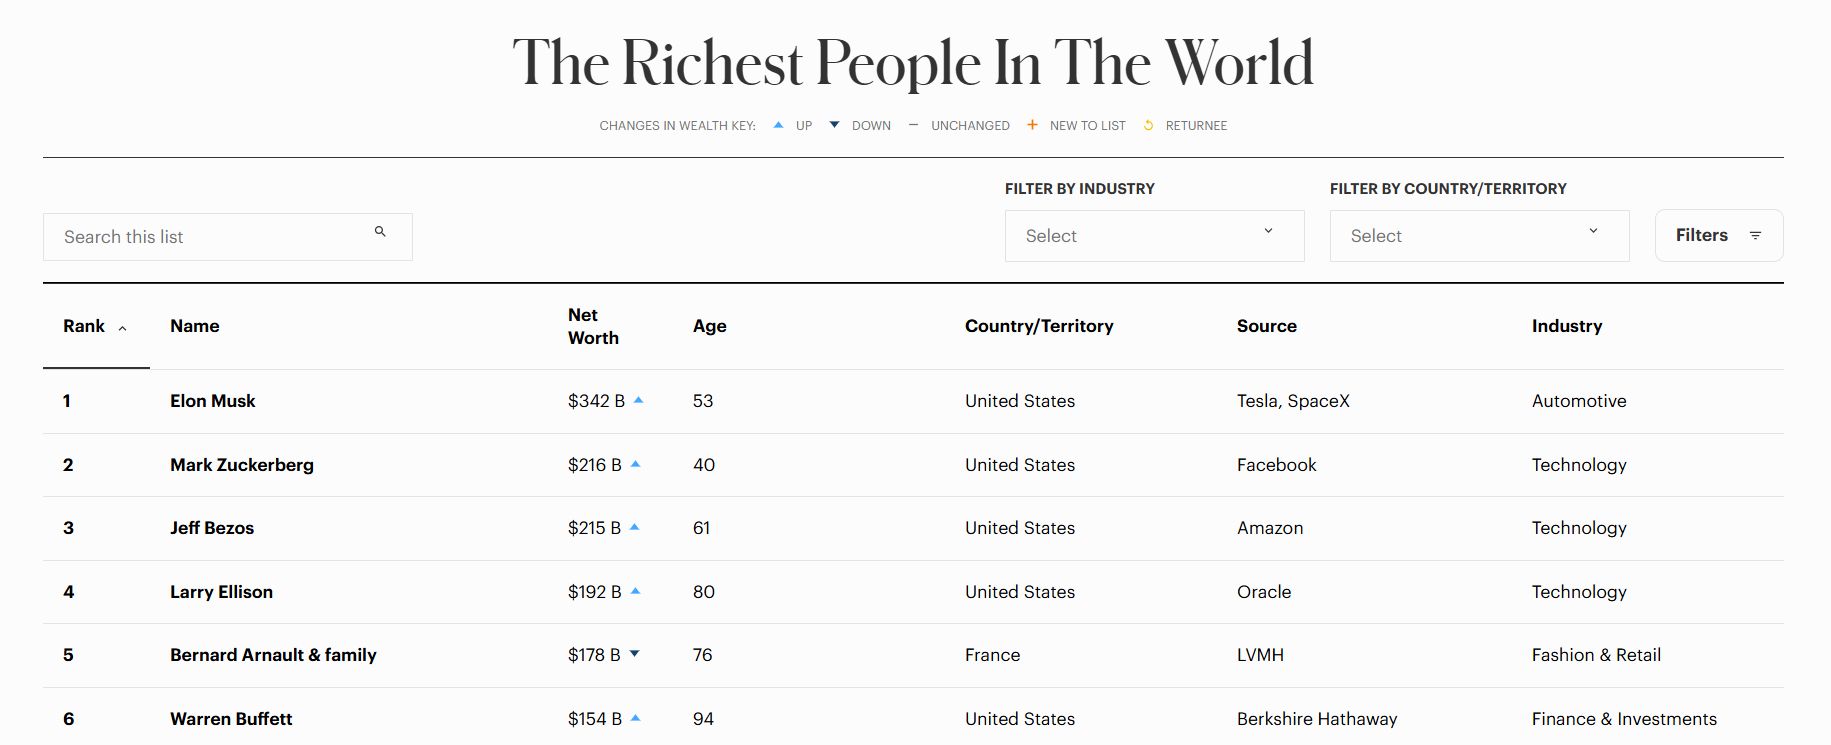The image size is (1831, 745).
Task: Click the up arrow beside Elon Musk's net worth
Action: pos(639,400)
